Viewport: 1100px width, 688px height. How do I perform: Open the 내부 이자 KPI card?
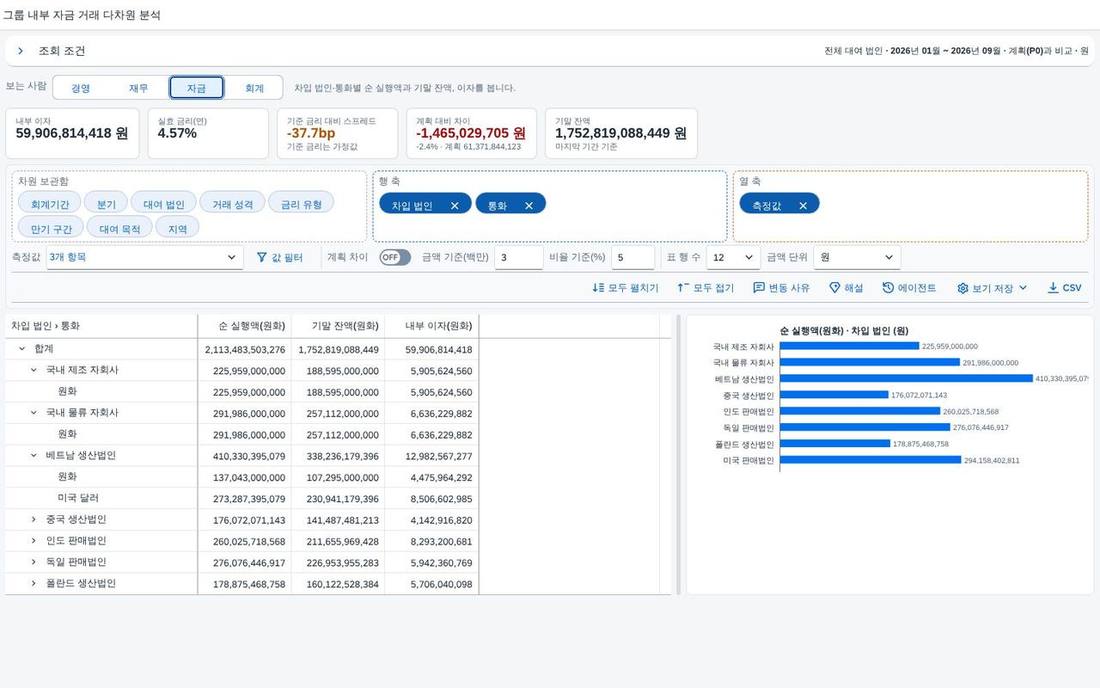coord(72,133)
